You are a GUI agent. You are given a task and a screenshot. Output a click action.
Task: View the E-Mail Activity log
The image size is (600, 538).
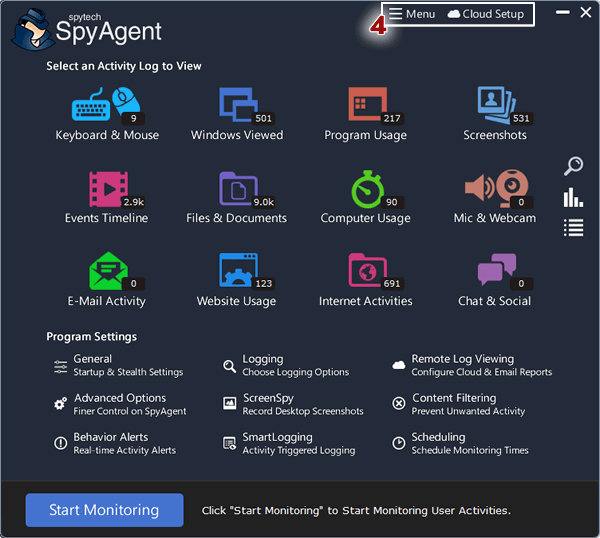(106, 273)
